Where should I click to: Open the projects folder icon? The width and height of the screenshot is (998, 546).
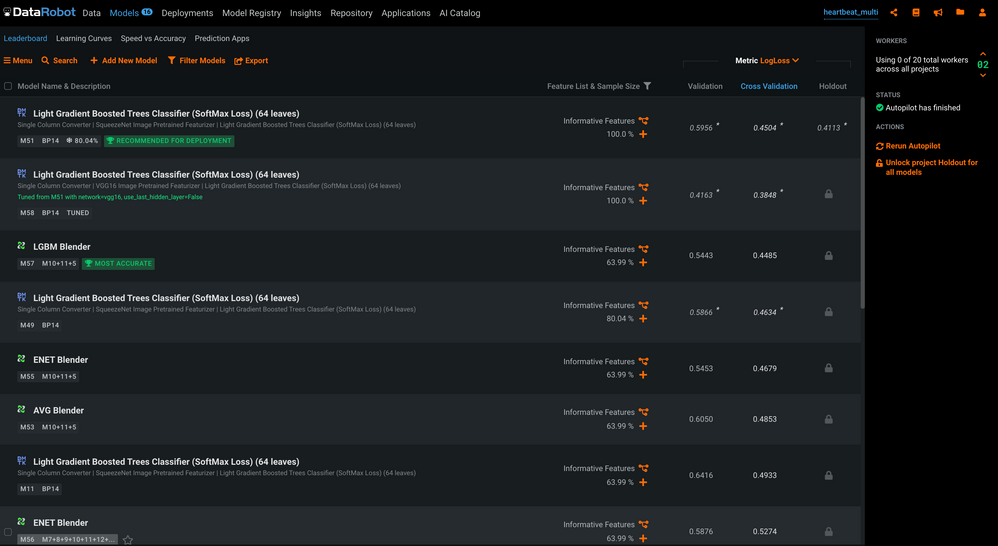pyautogui.click(x=960, y=12)
